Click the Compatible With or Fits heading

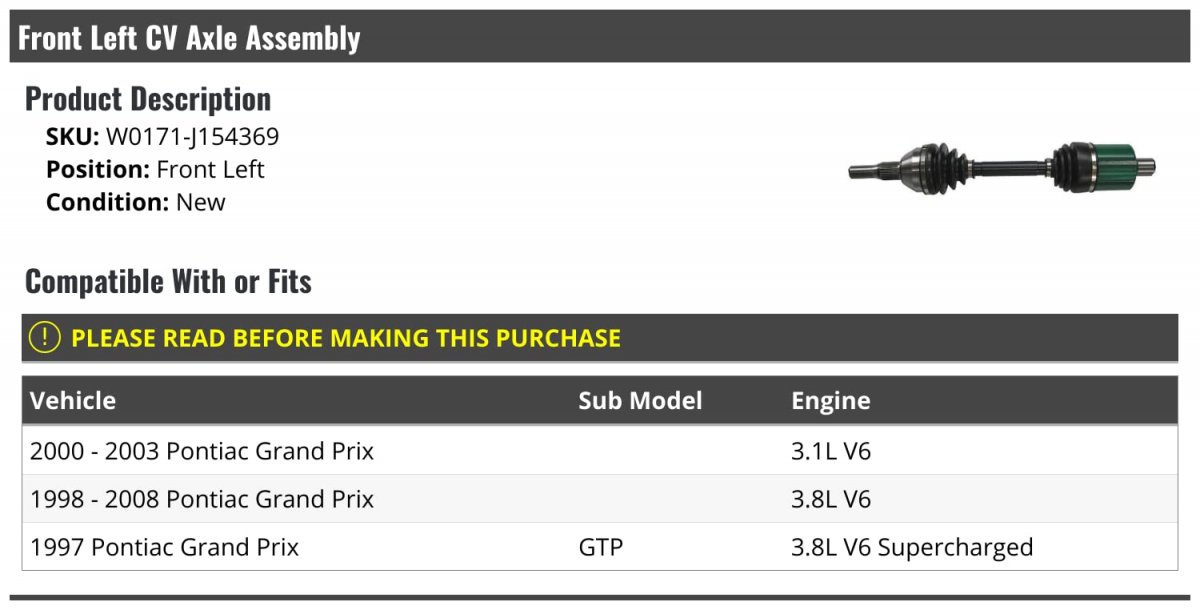pos(168,282)
